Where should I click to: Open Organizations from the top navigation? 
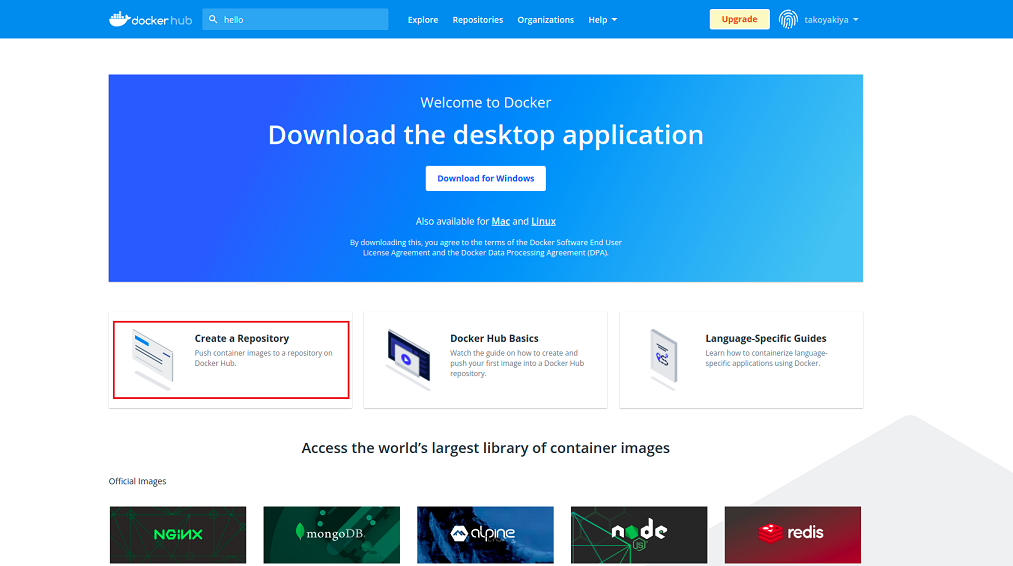pos(545,19)
